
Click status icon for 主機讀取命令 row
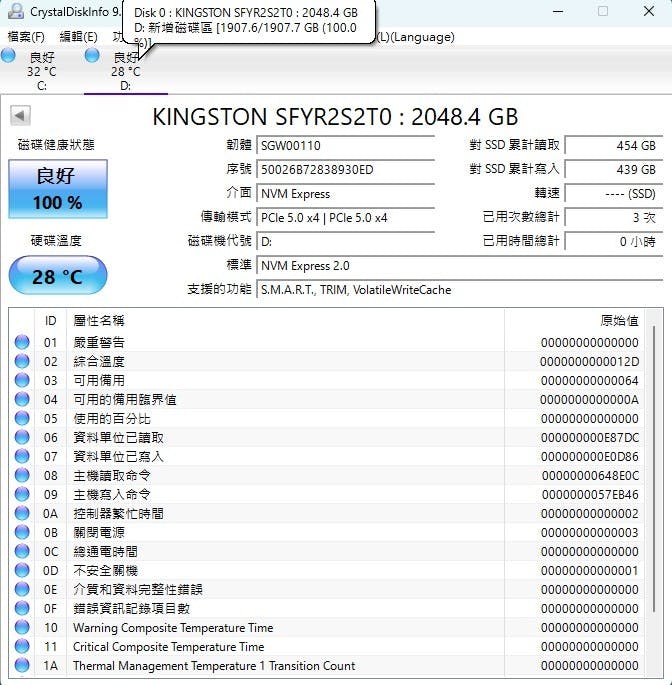tap(22, 476)
